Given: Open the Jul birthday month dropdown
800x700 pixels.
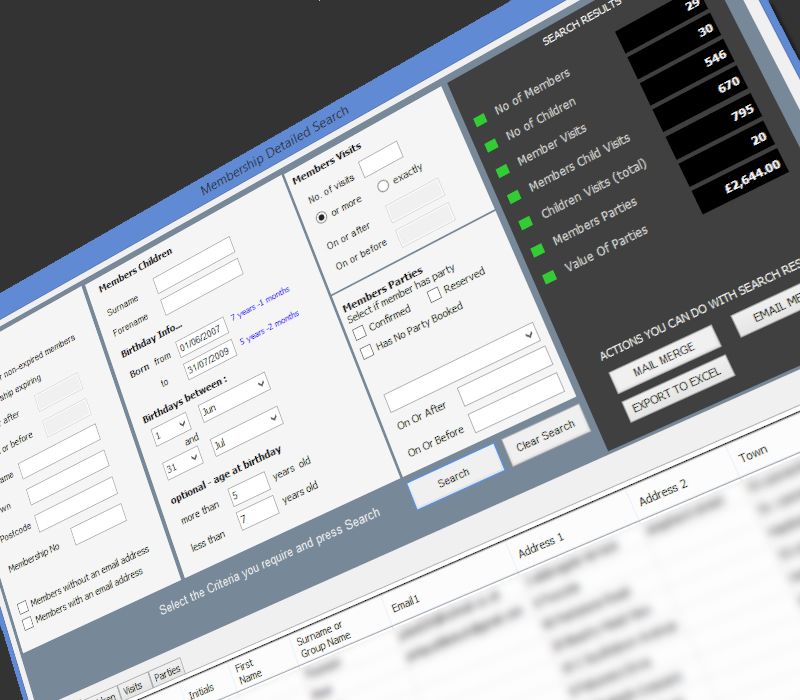Looking at the screenshot, I should point(246,431).
